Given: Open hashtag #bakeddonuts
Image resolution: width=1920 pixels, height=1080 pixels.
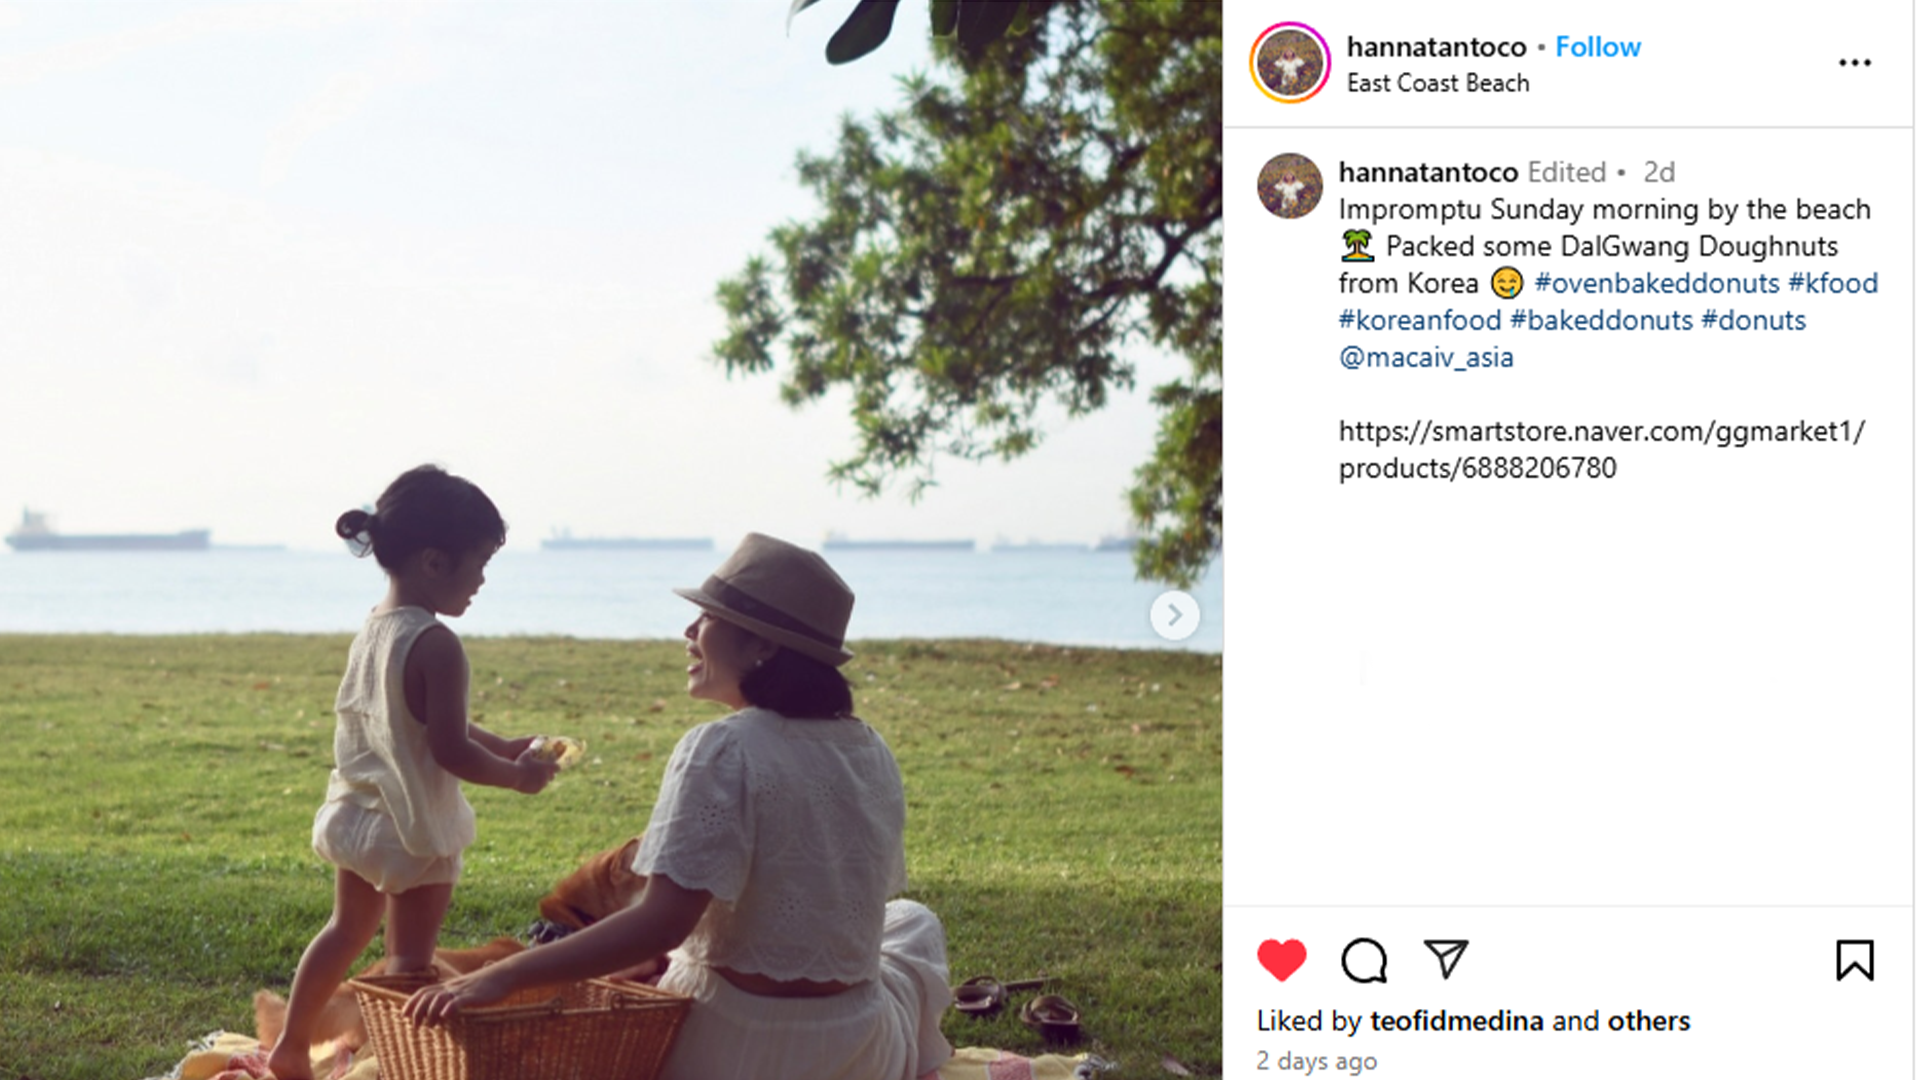Looking at the screenshot, I should pos(1601,320).
